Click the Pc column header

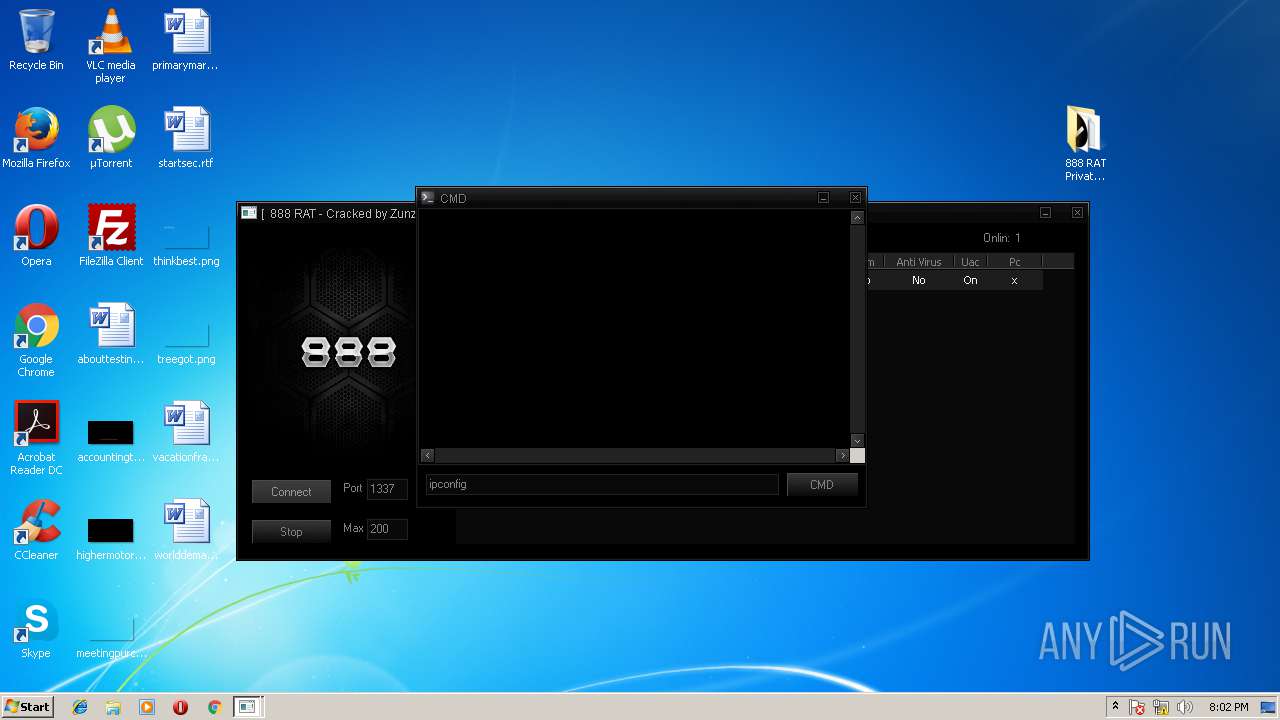tap(1015, 262)
